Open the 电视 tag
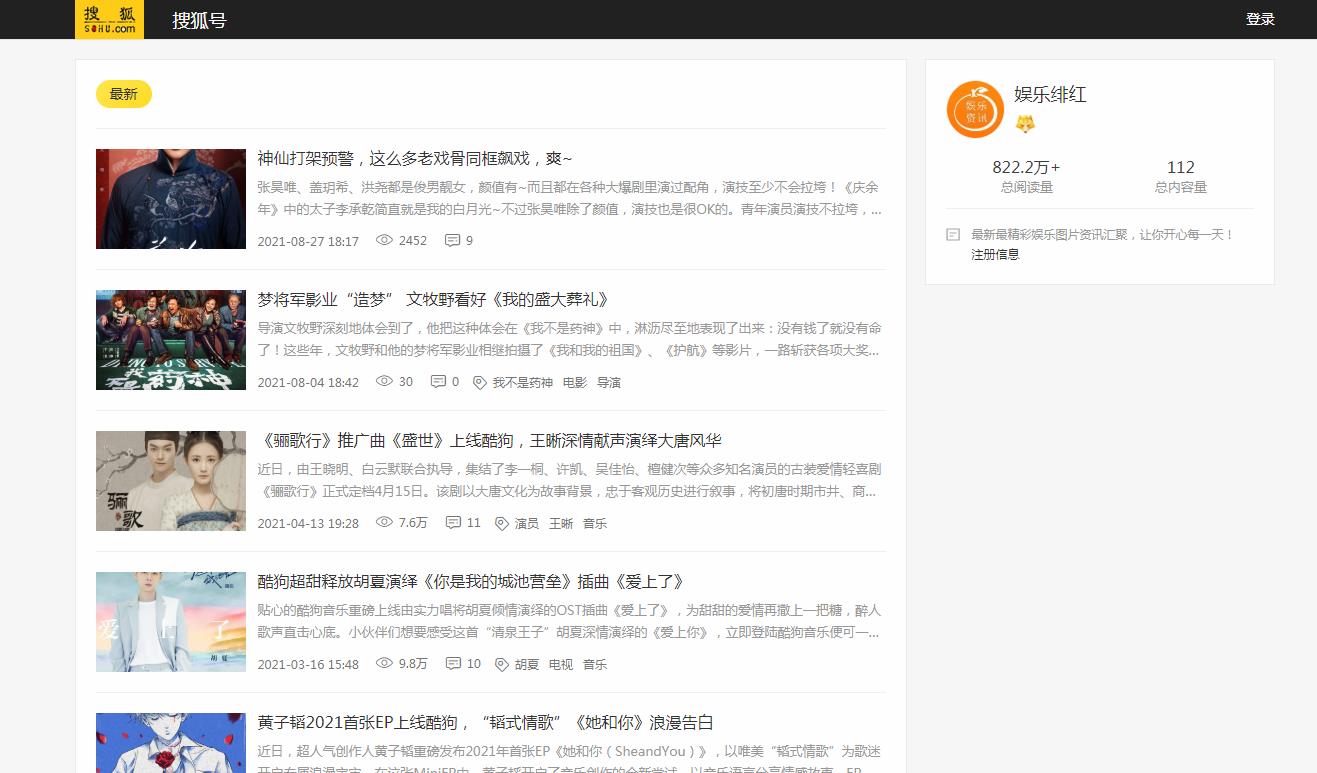 click(x=561, y=664)
